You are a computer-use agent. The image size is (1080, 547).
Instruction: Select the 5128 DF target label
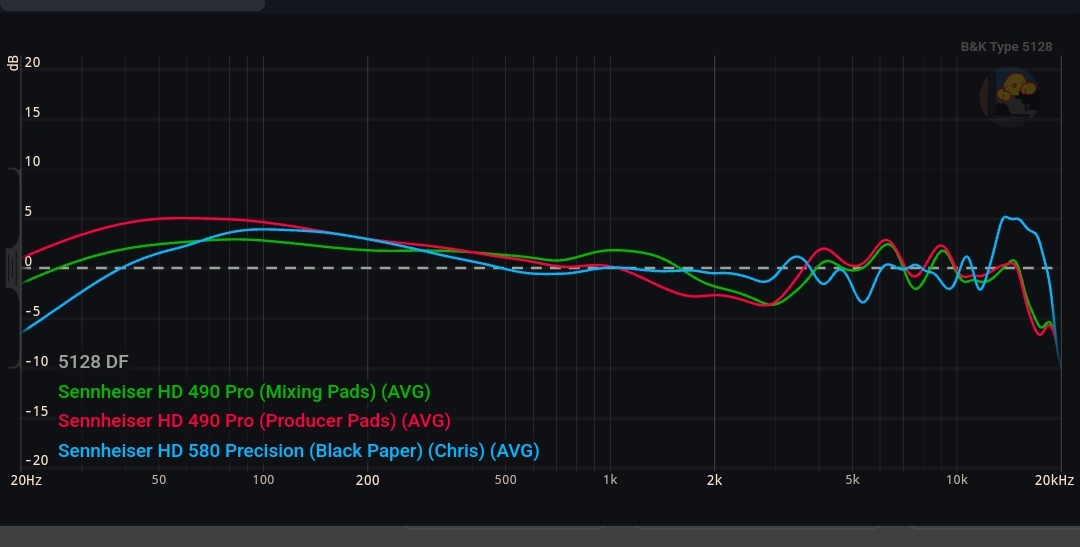point(93,362)
